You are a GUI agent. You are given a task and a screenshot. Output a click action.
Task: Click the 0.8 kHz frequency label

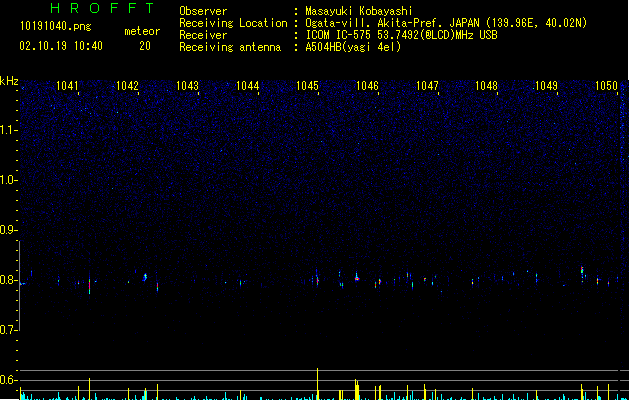coord(8,280)
